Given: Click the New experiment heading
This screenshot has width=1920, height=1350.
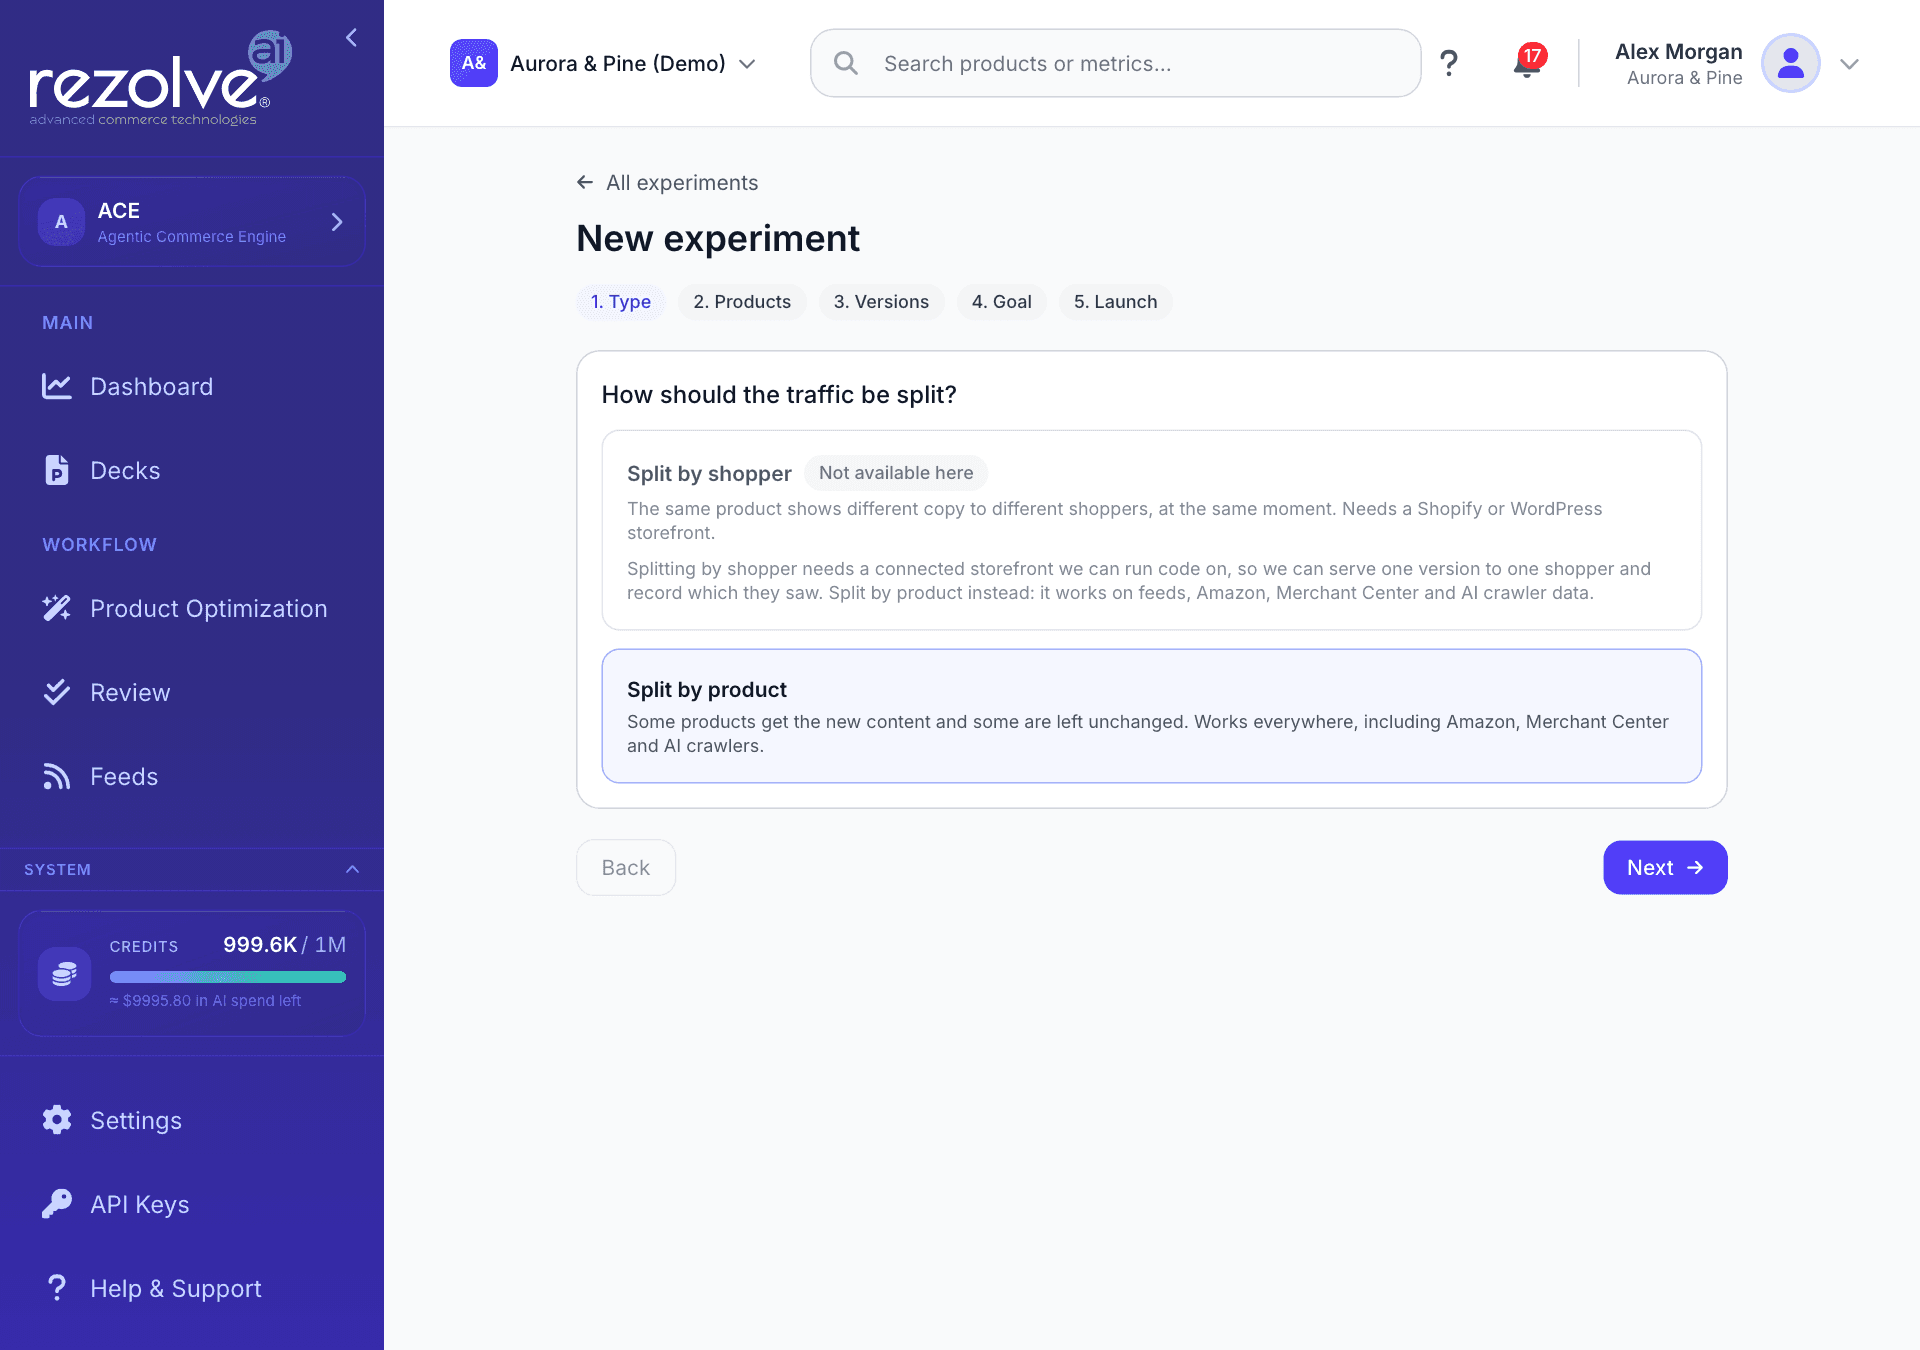Looking at the screenshot, I should click(718, 239).
